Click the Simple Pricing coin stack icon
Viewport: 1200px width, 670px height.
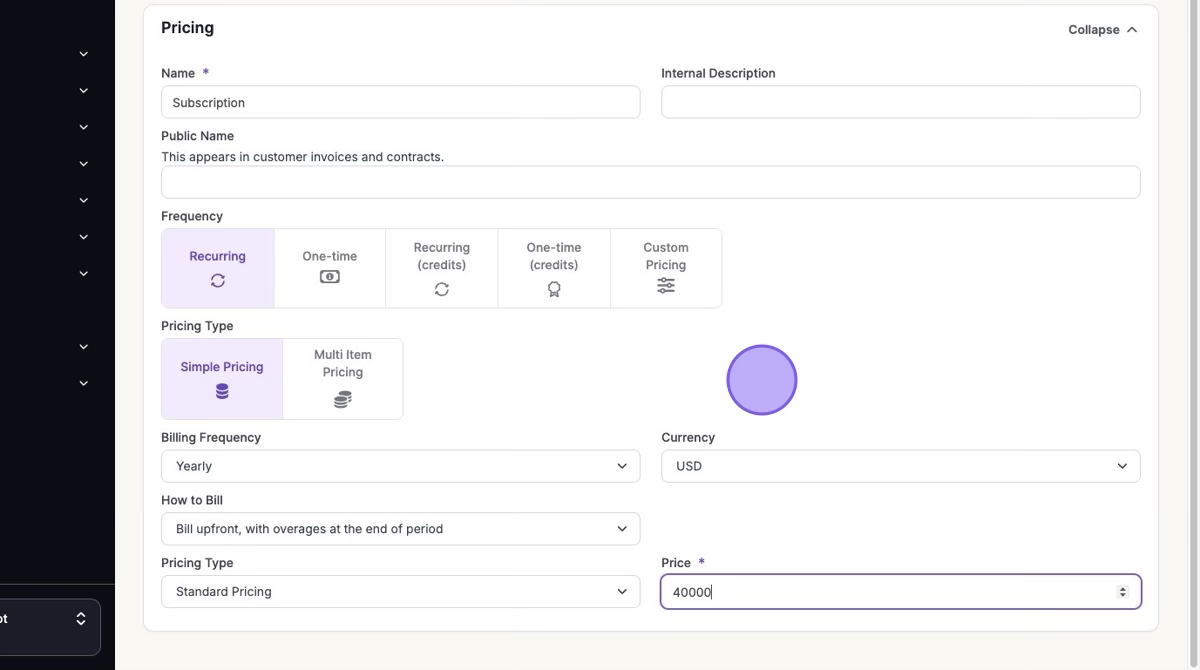[x=222, y=391]
